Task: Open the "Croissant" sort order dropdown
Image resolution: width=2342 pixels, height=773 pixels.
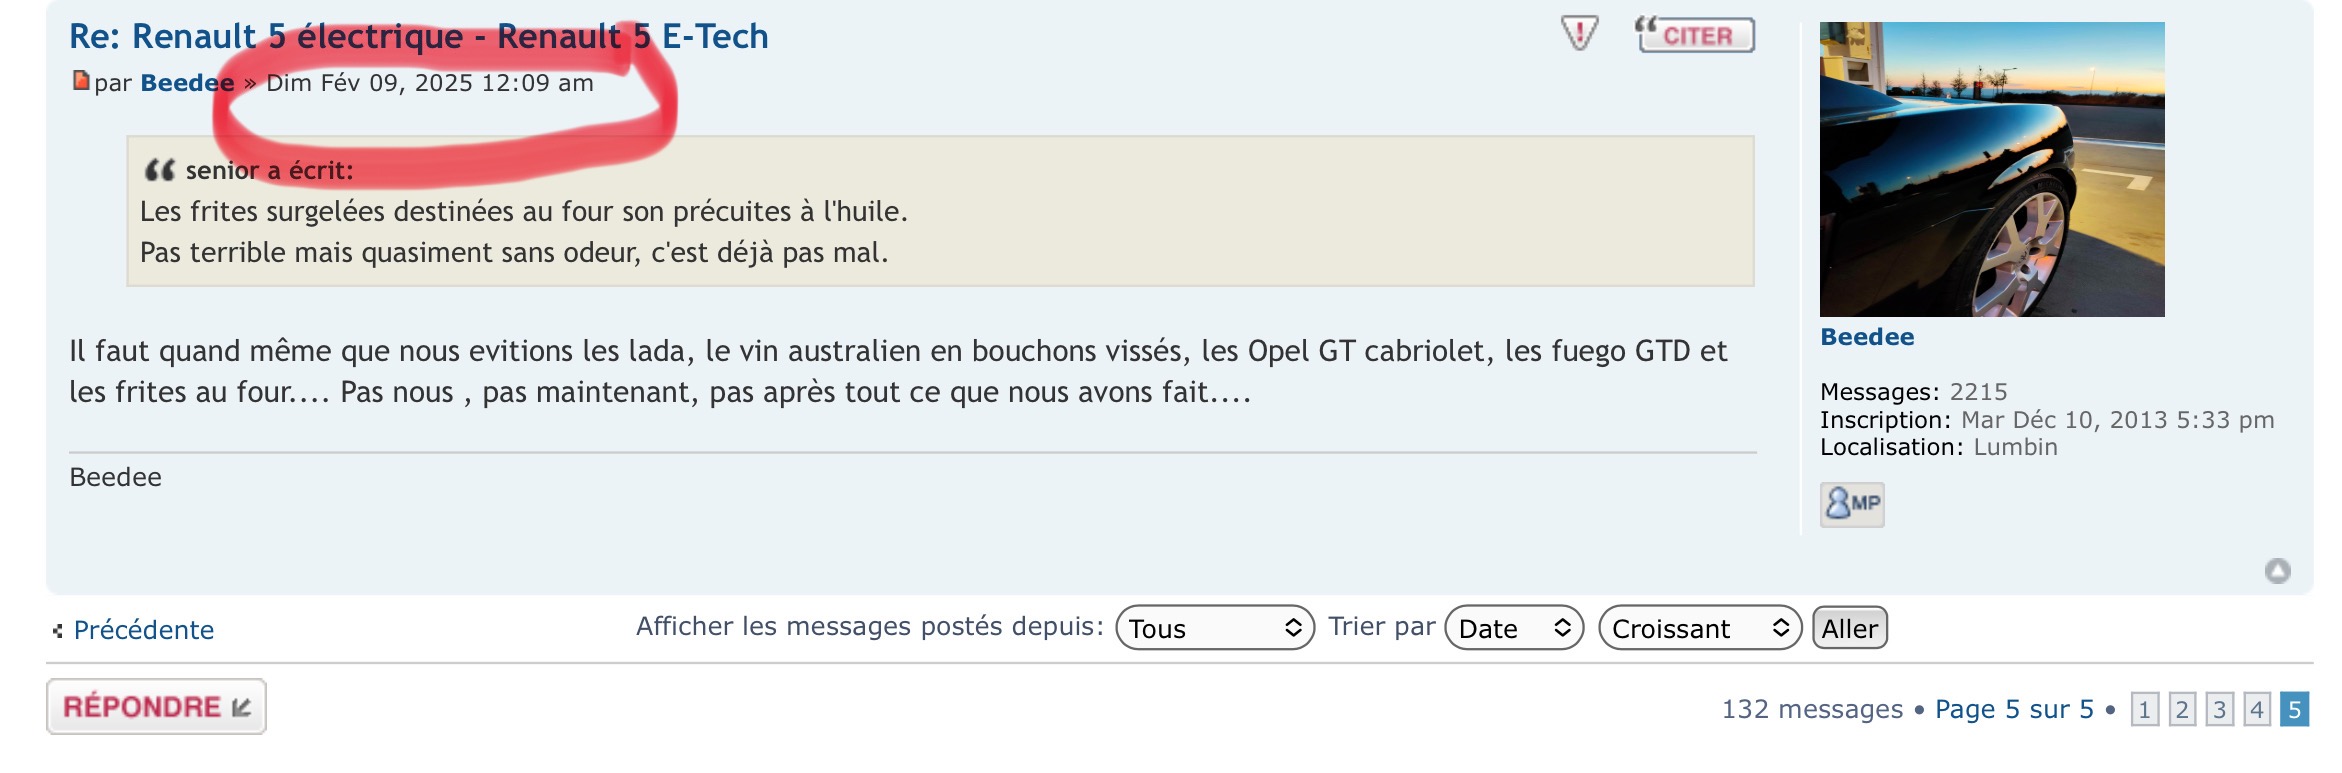Action: [1699, 628]
